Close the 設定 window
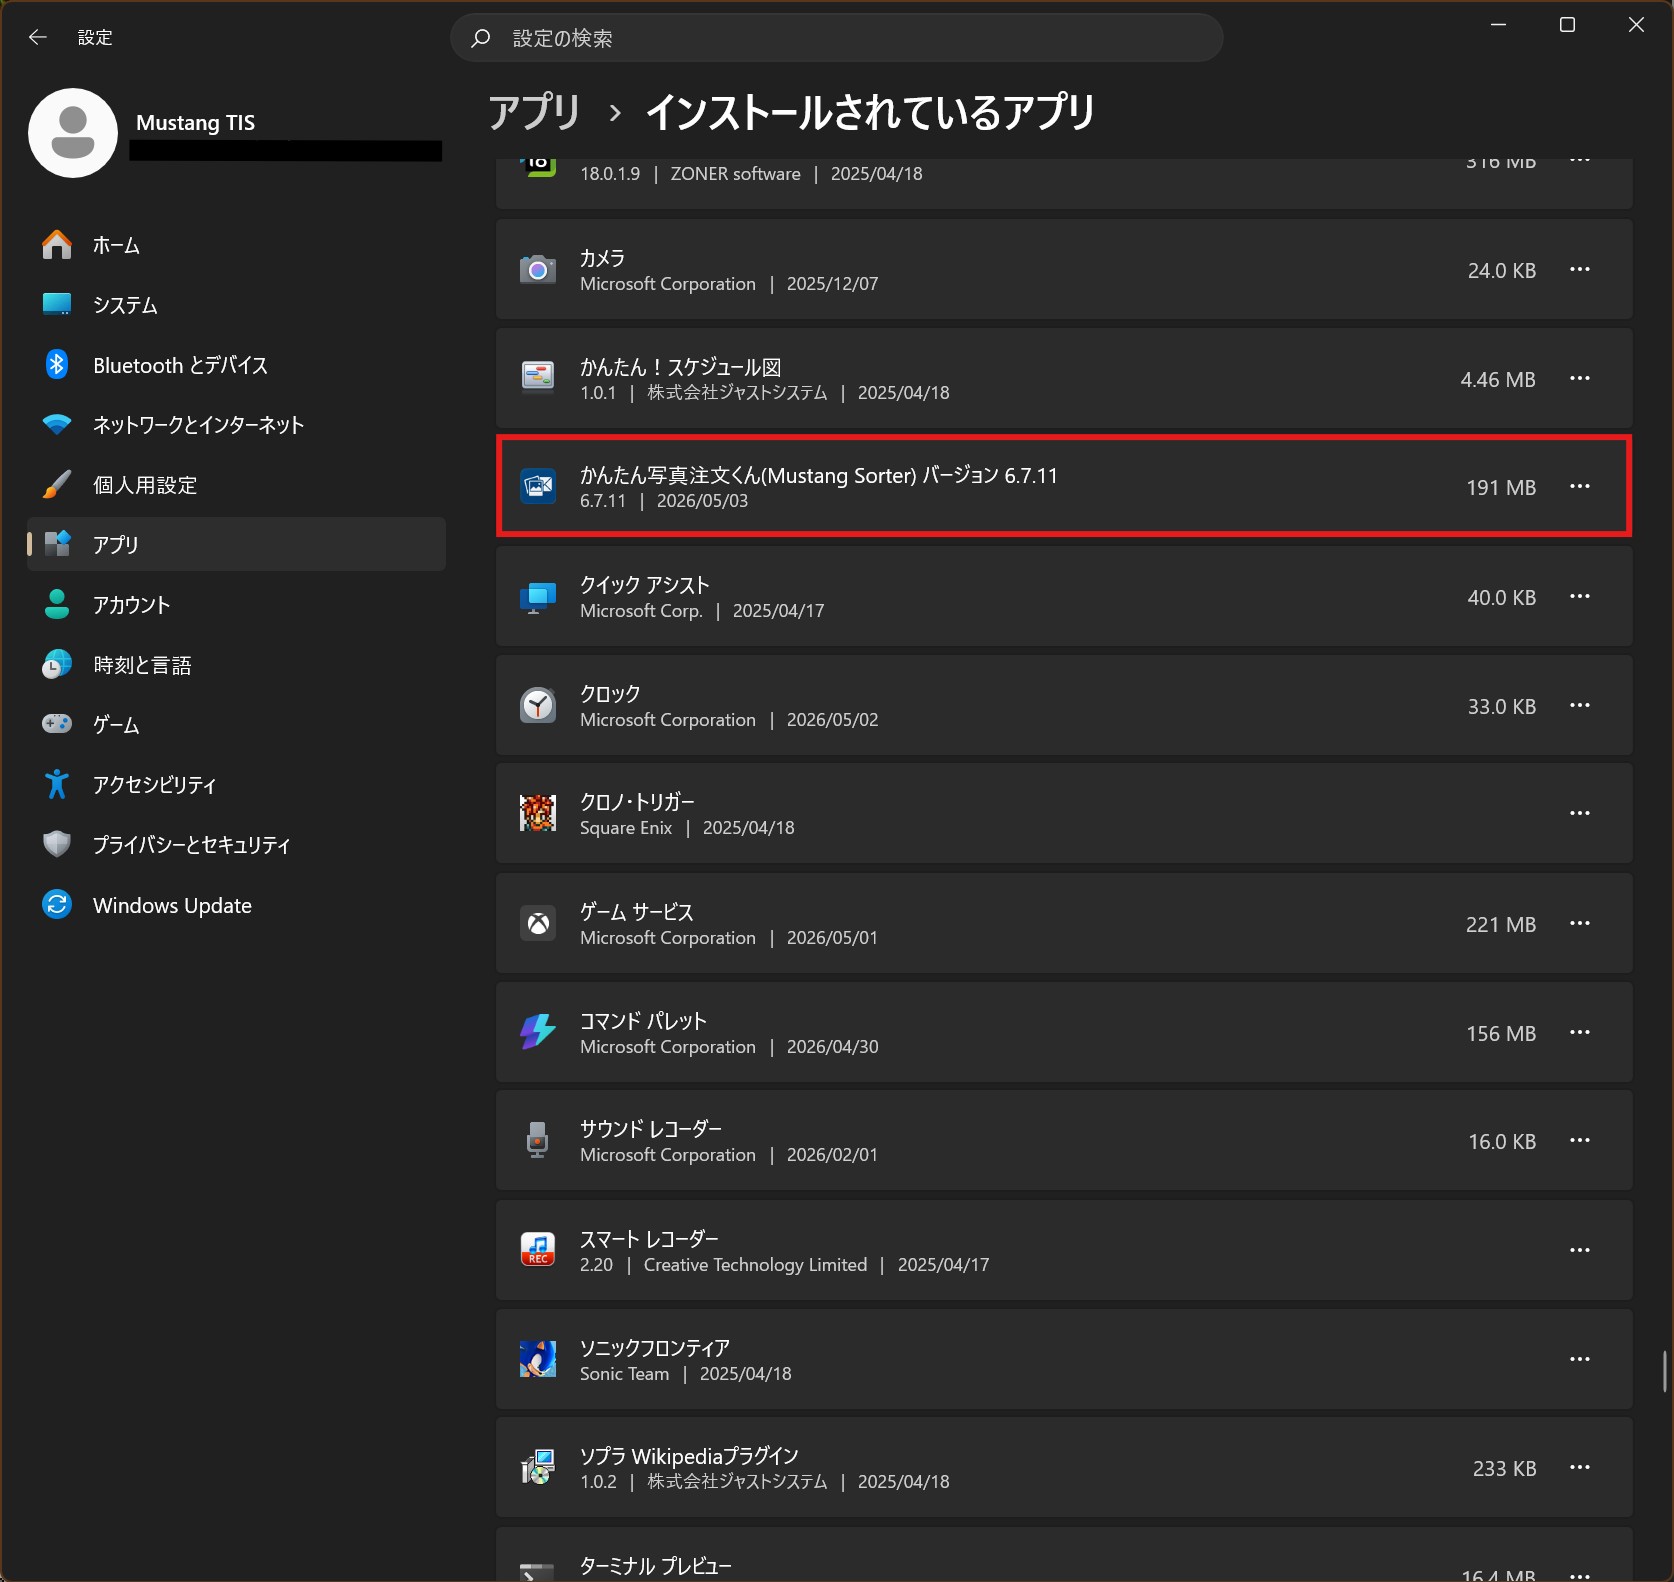Screen dimensions: 1674x1582 (x=1636, y=25)
